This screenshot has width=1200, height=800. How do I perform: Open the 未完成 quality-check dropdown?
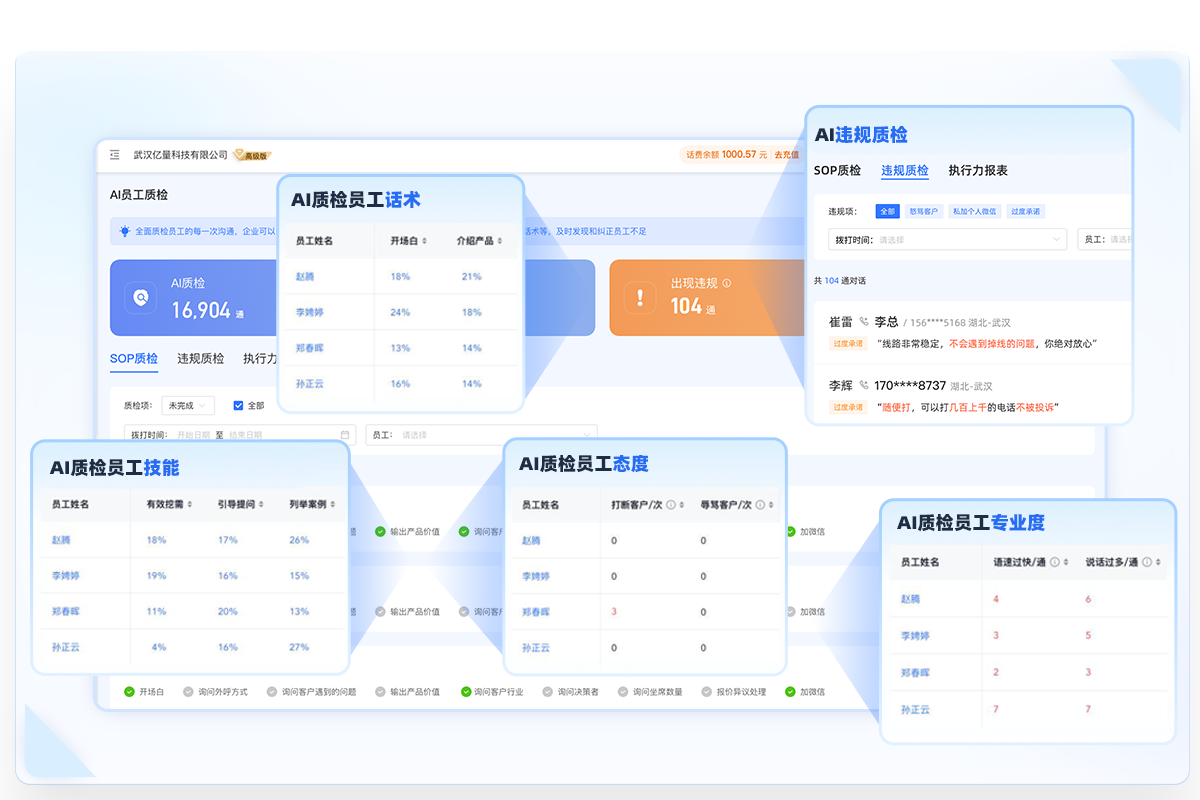coord(186,405)
